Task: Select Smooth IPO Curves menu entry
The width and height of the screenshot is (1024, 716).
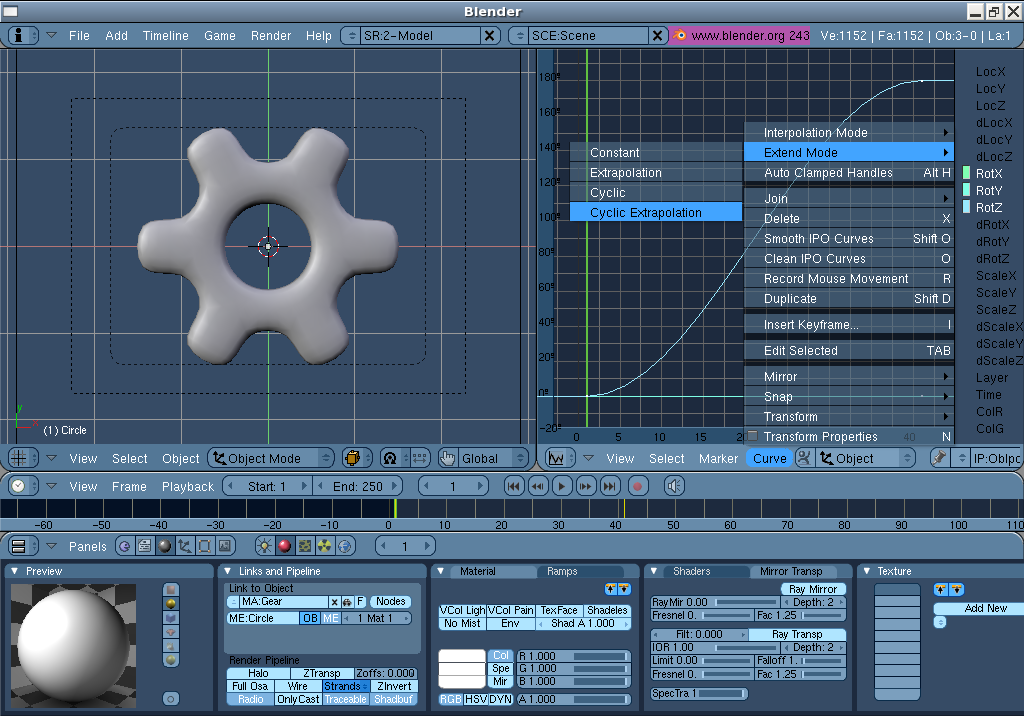Action: [848, 238]
